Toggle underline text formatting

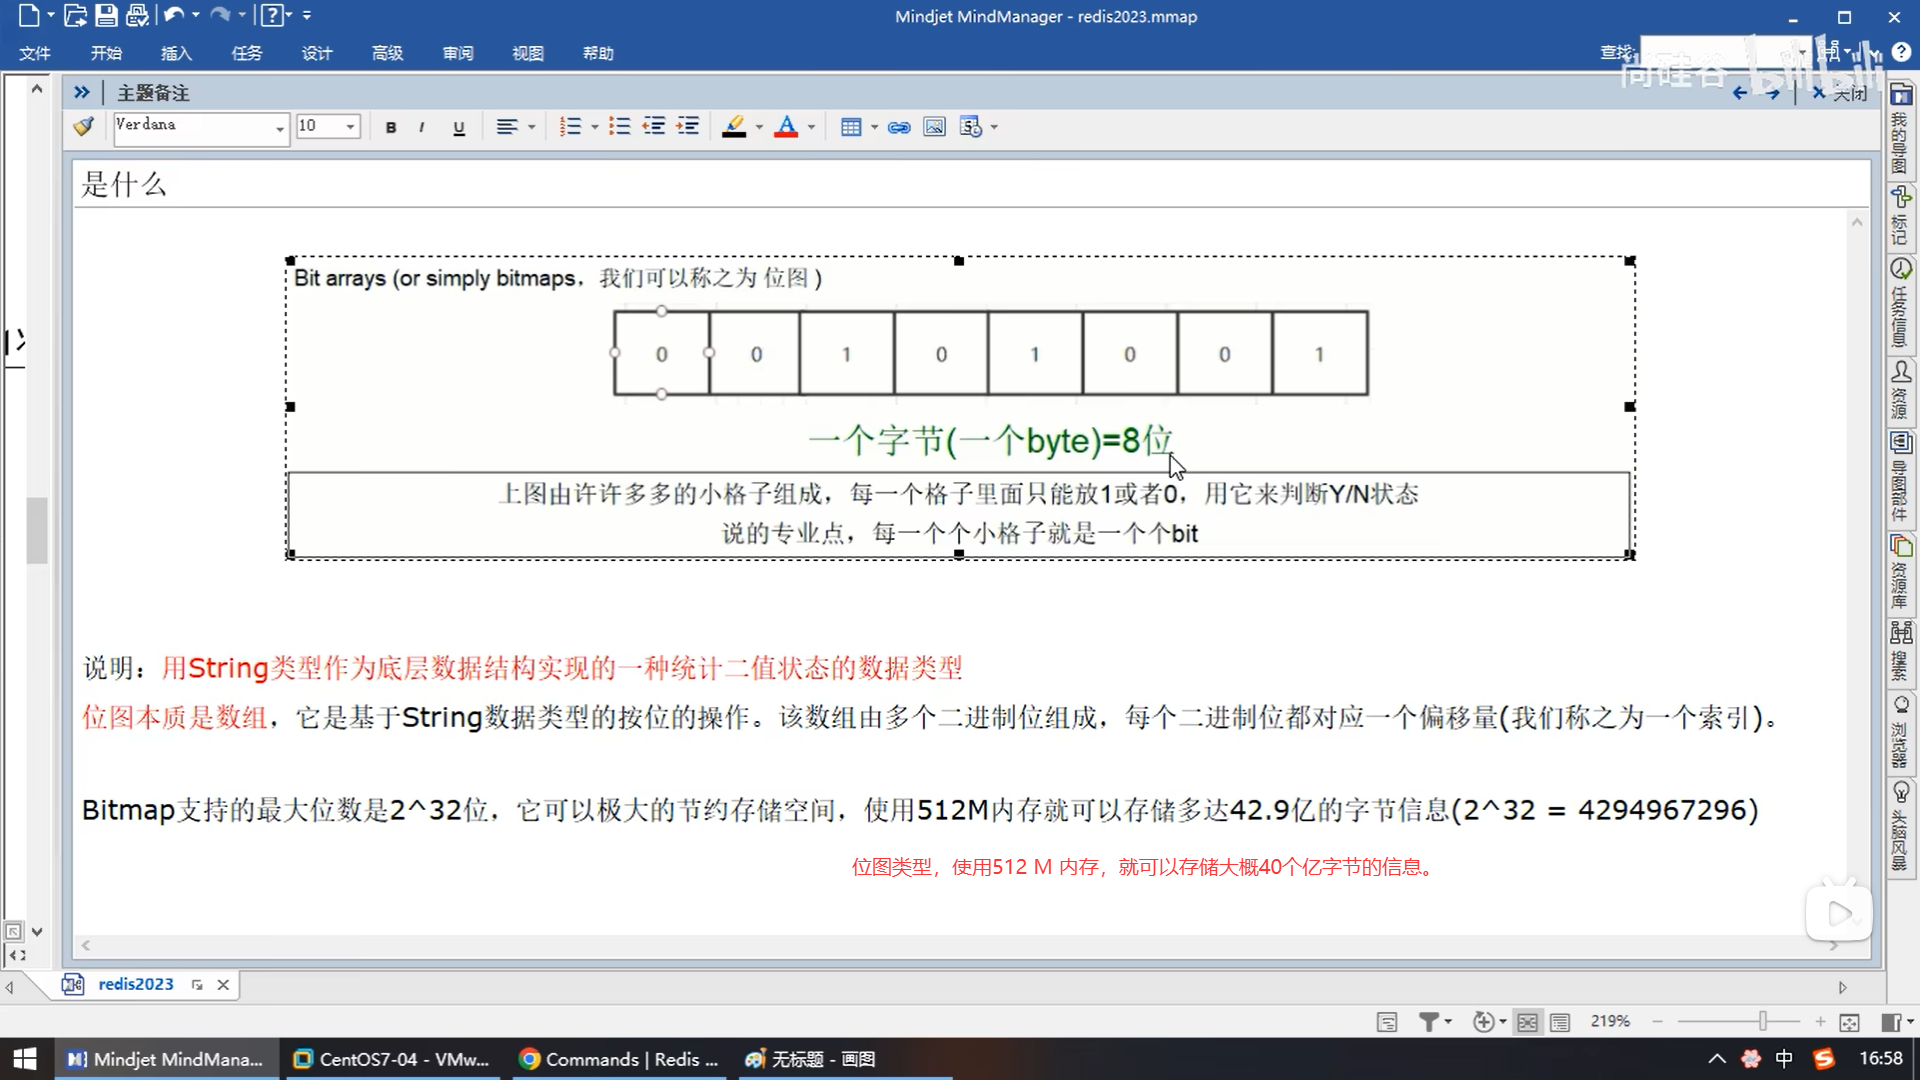(459, 127)
